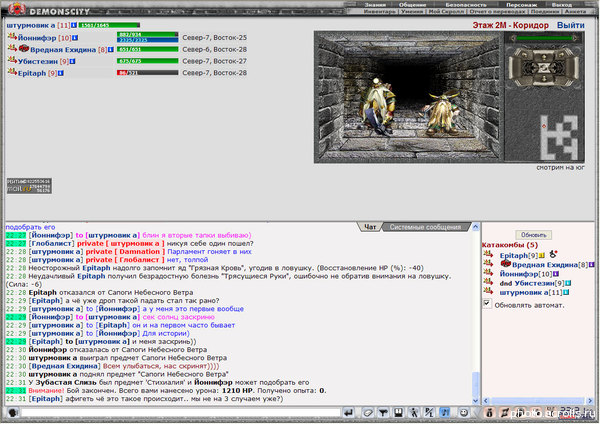Screen dimensions: 600x424
Task: Click the chat message input field
Action: [x=181, y=413]
